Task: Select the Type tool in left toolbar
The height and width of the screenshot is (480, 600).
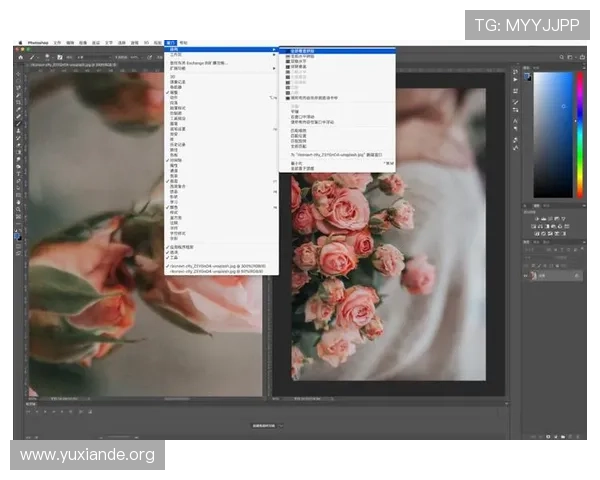Action: (17, 174)
